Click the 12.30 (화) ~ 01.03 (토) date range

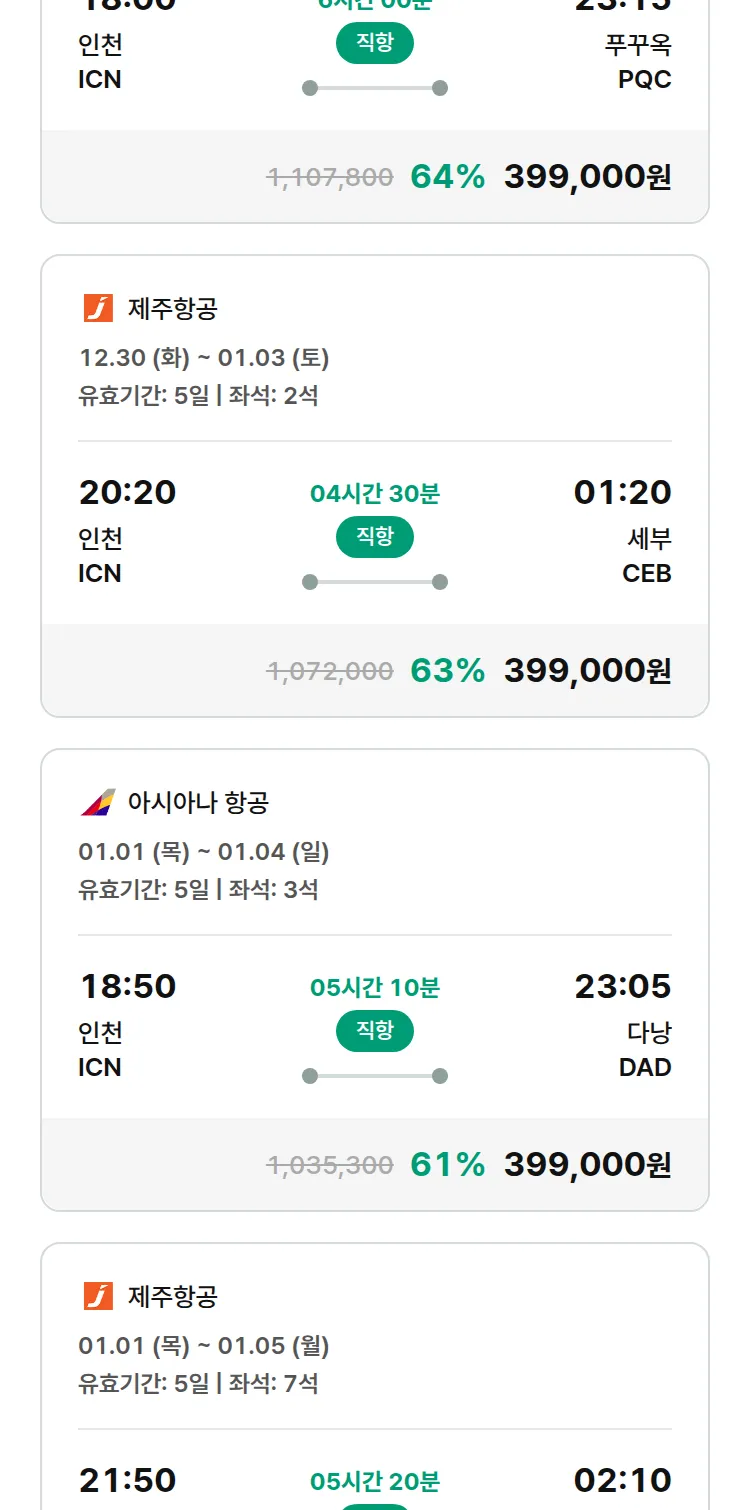(x=204, y=358)
